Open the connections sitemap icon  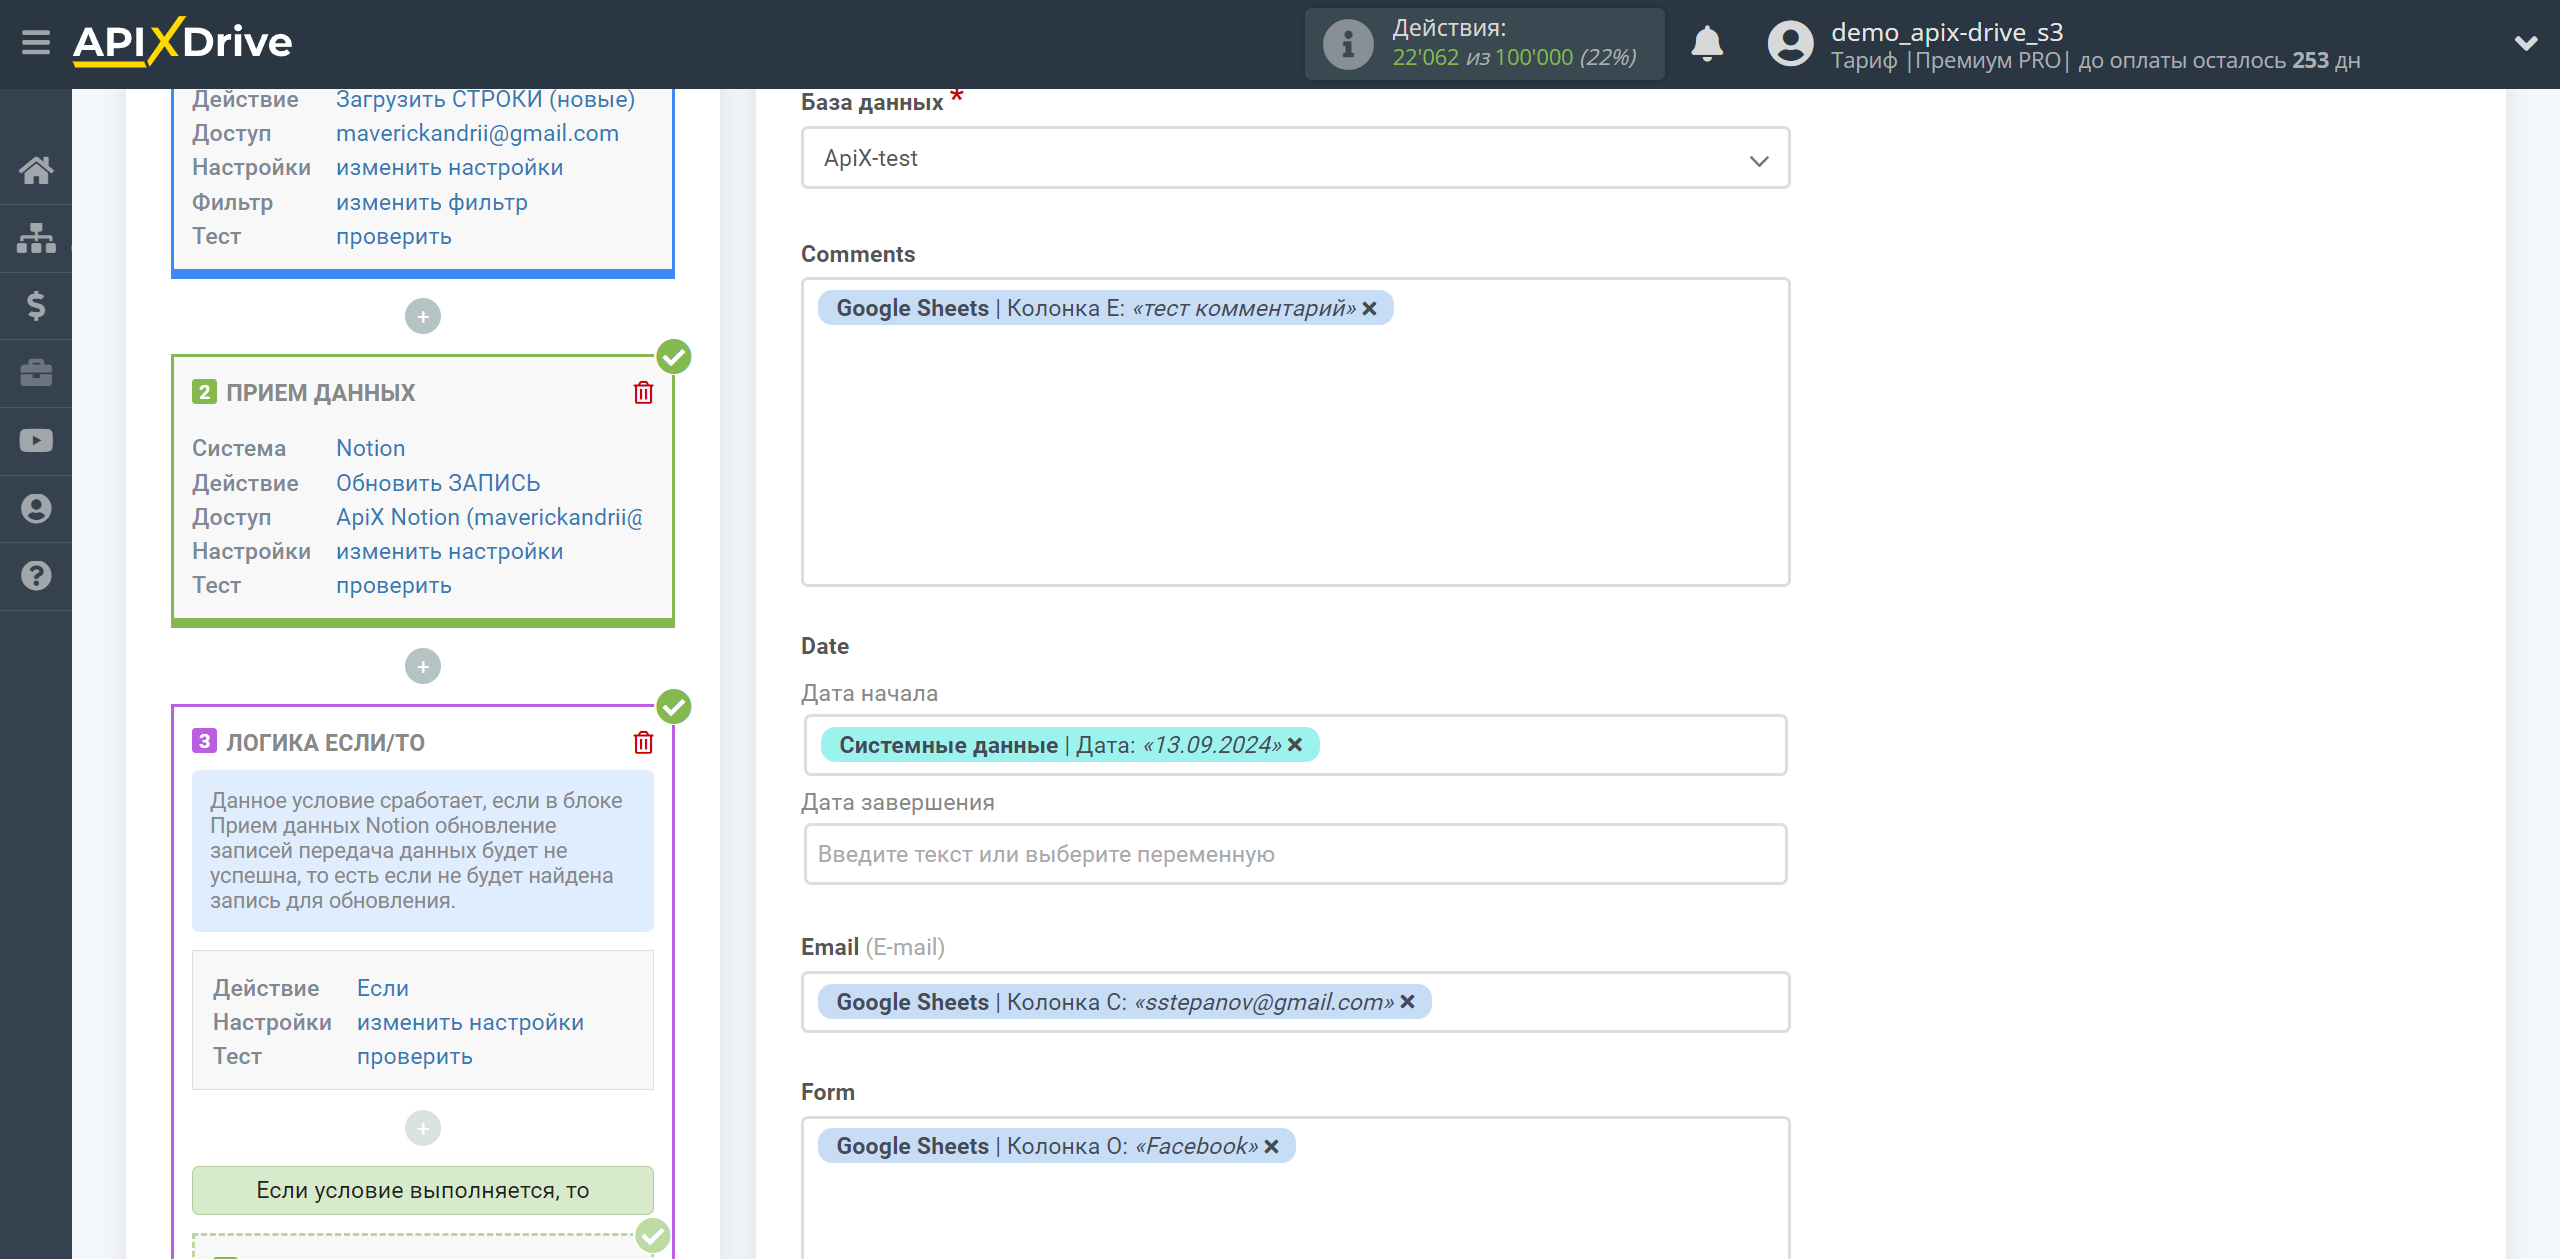coord(36,238)
